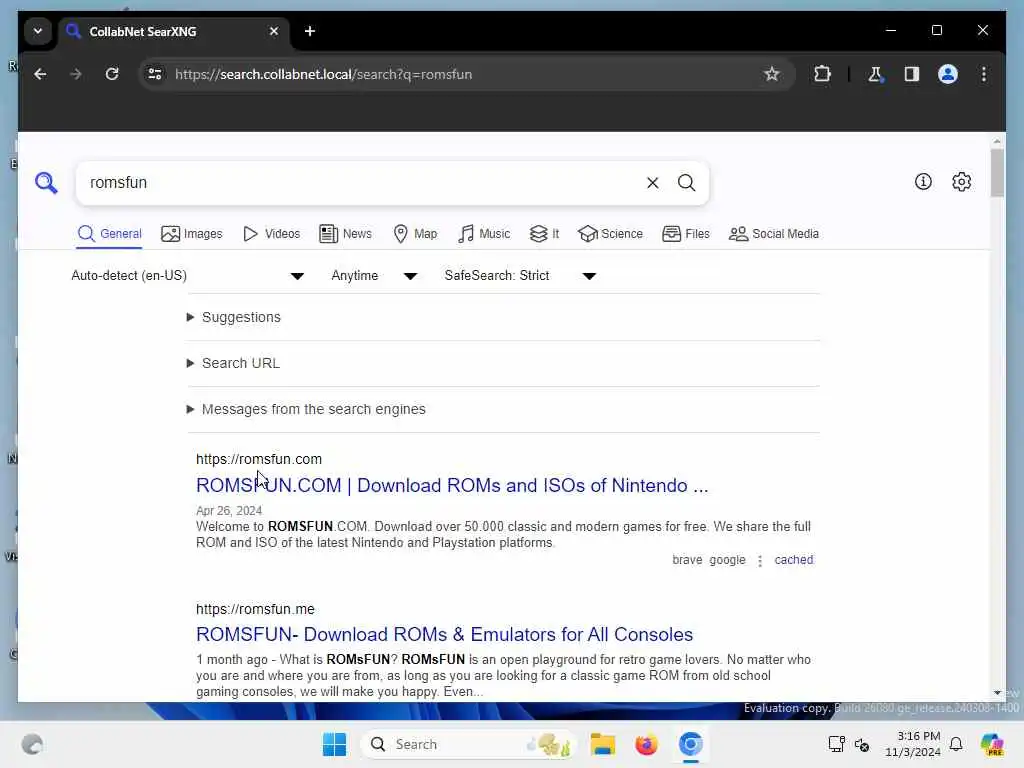
Task: Submit search with the magnifier button
Action: [686, 183]
